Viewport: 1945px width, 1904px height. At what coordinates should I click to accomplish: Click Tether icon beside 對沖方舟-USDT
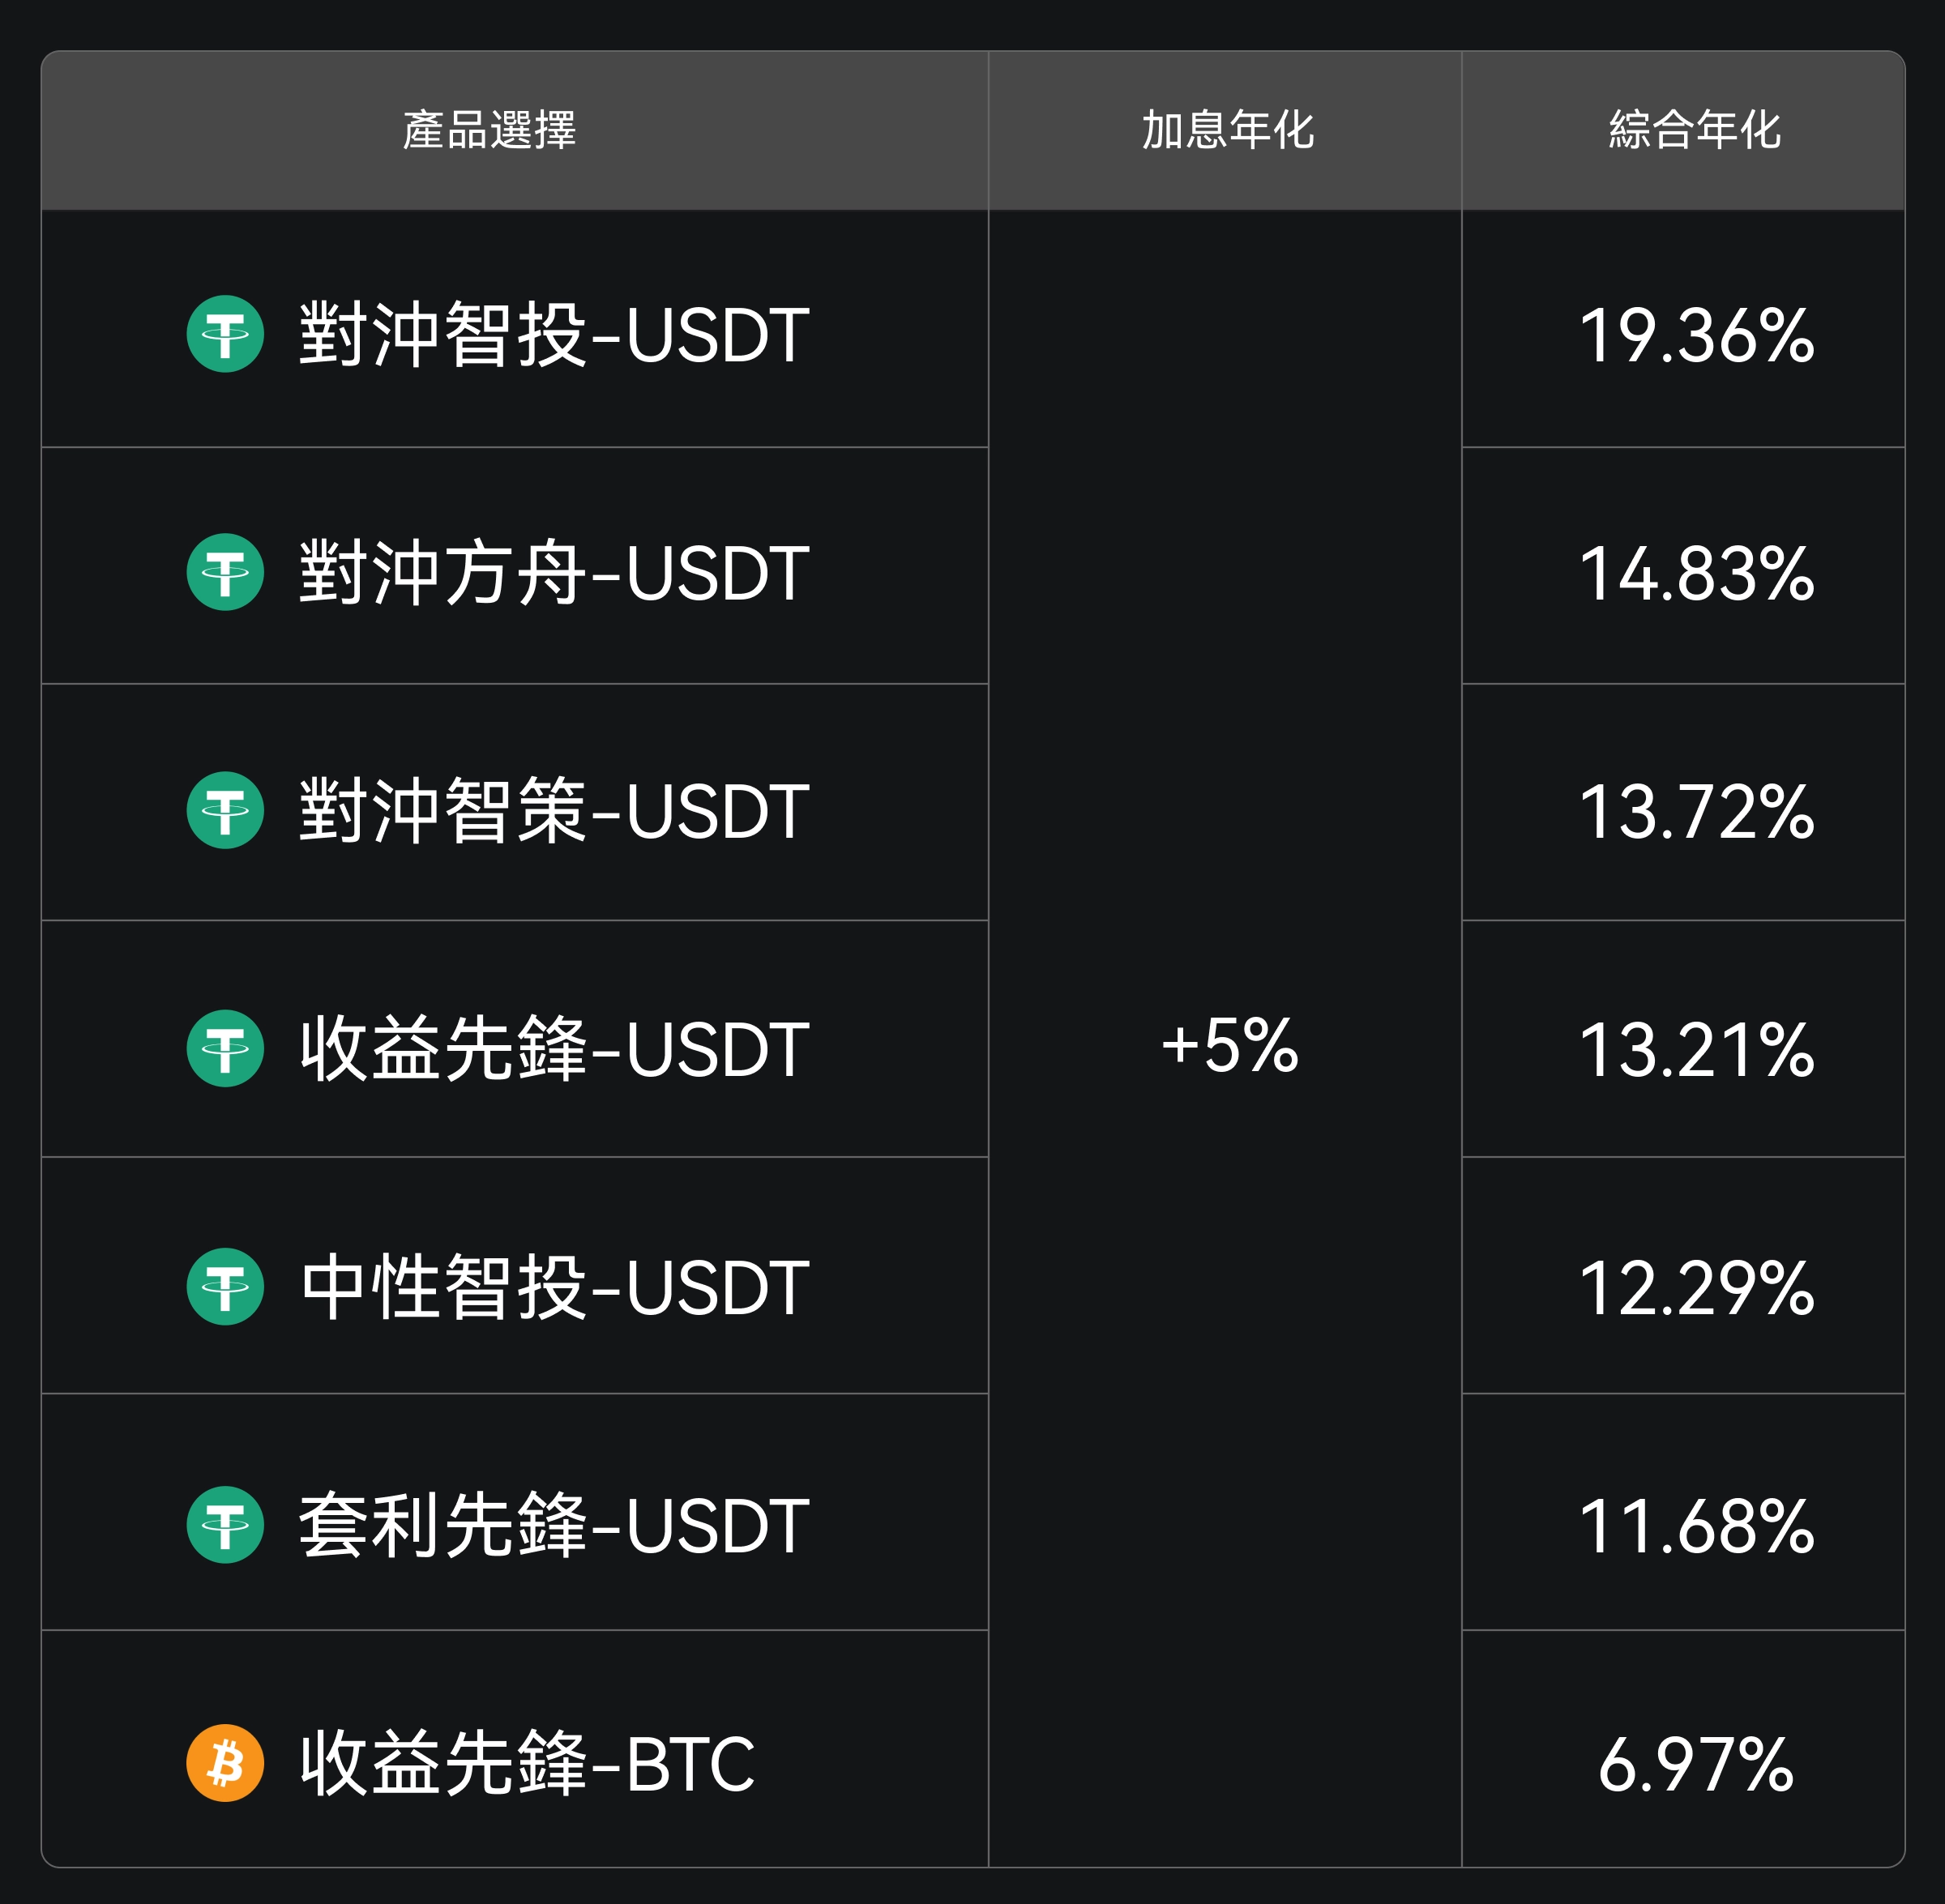tap(225, 572)
